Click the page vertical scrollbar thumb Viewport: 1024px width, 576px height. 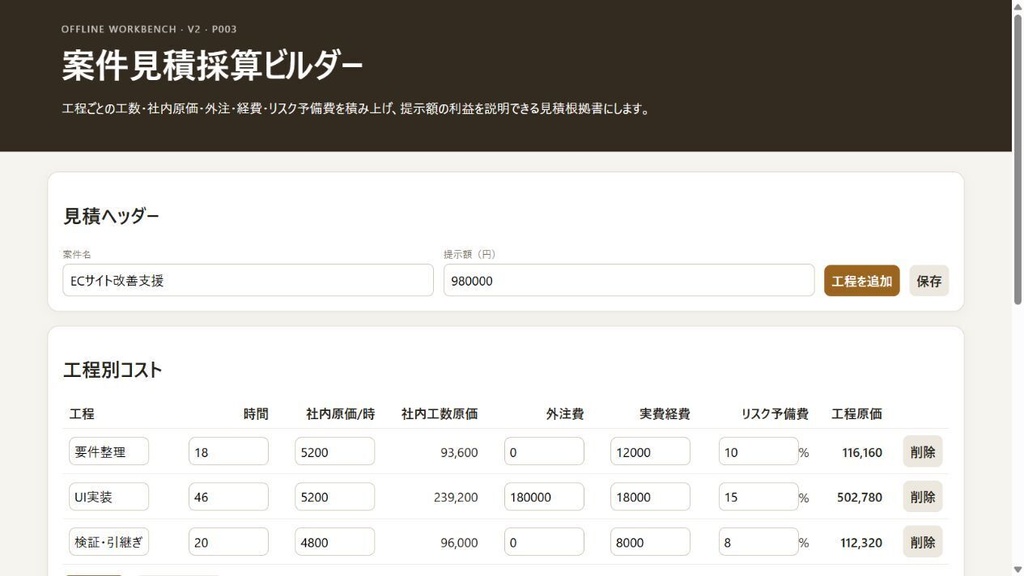click(x=1017, y=159)
